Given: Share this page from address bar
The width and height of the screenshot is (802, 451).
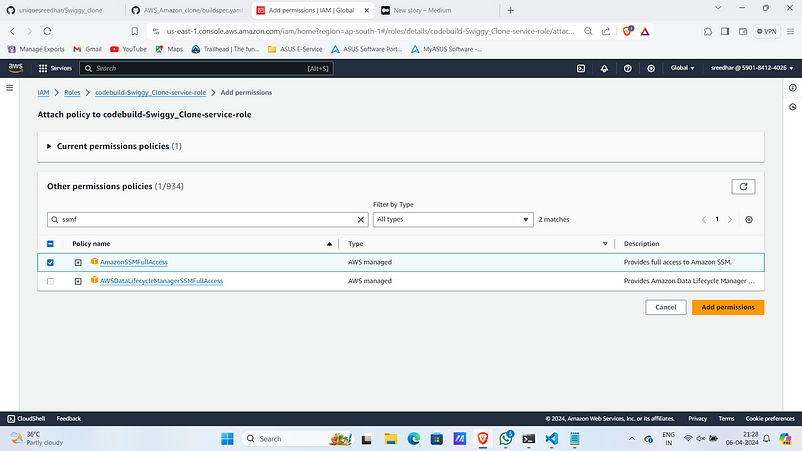Looking at the screenshot, I should (x=606, y=31).
